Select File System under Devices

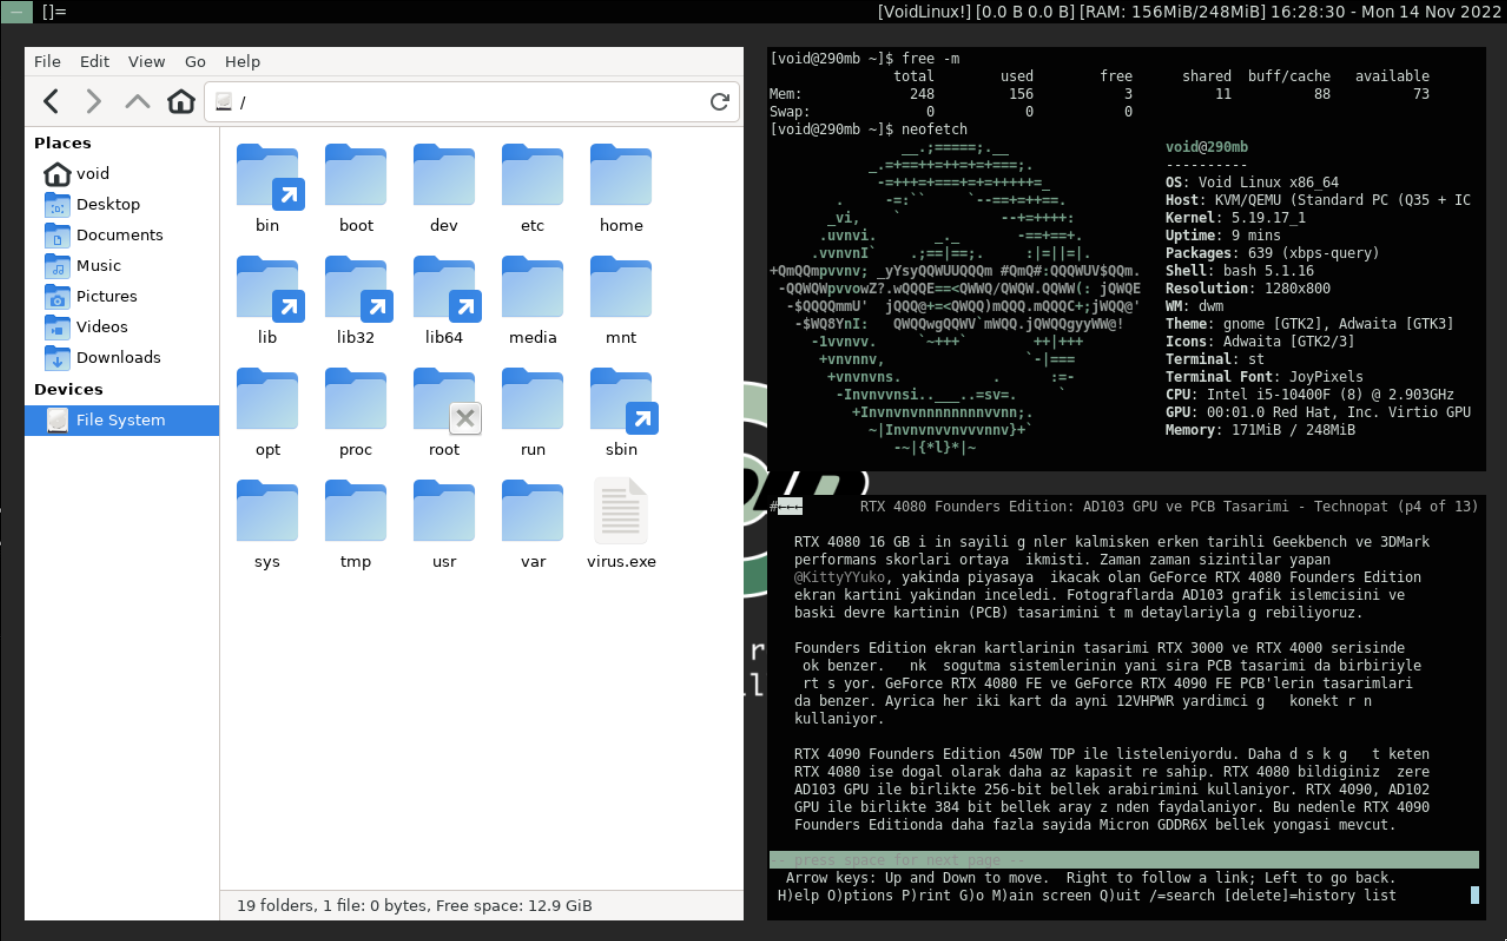[120, 420]
